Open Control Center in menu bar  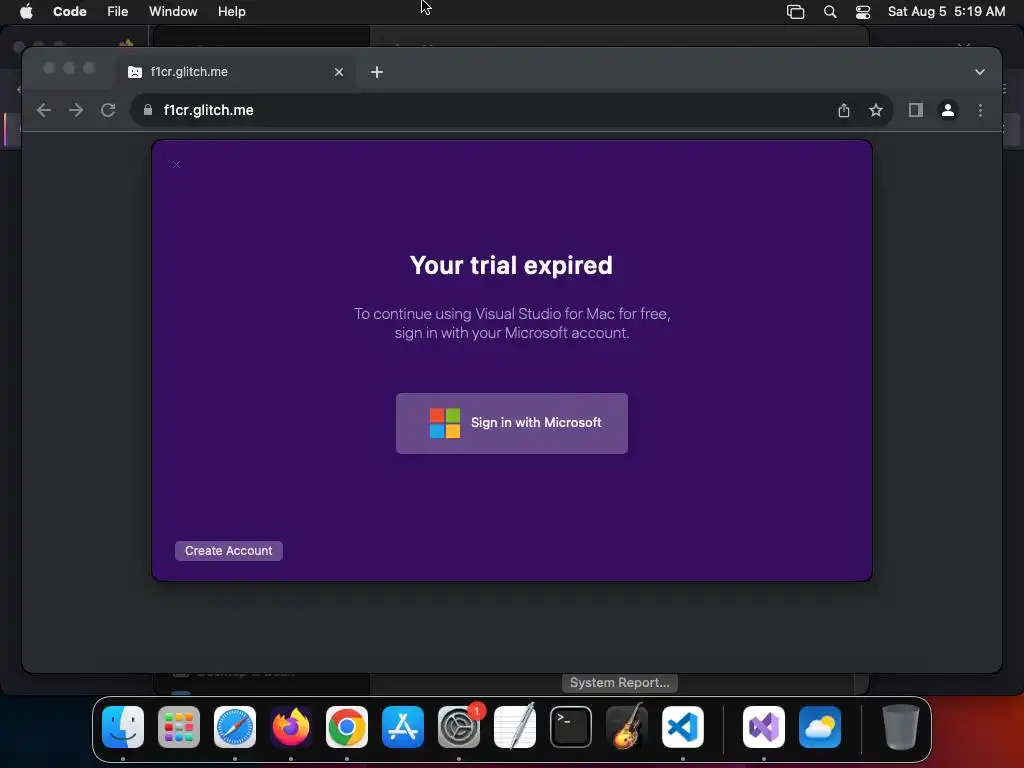(863, 12)
